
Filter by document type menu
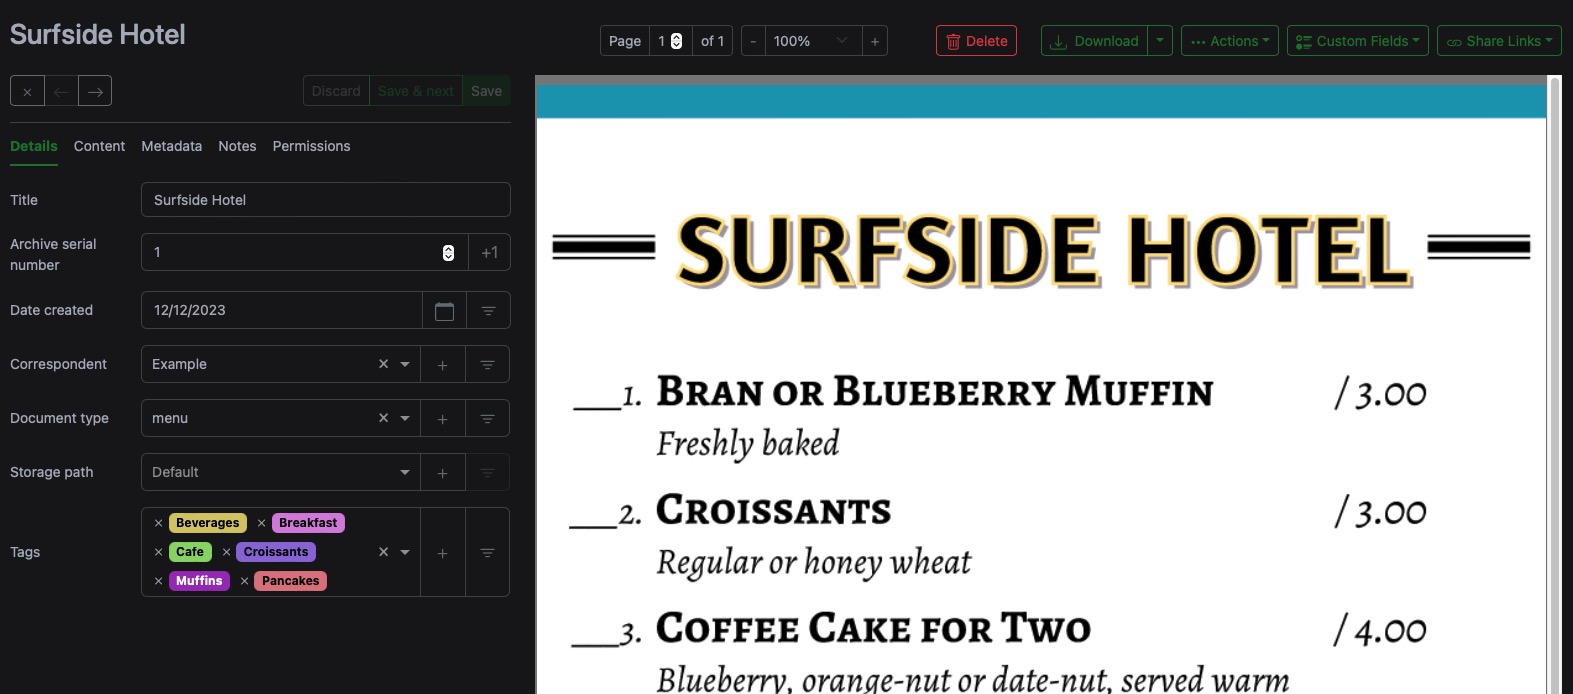(x=487, y=419)
